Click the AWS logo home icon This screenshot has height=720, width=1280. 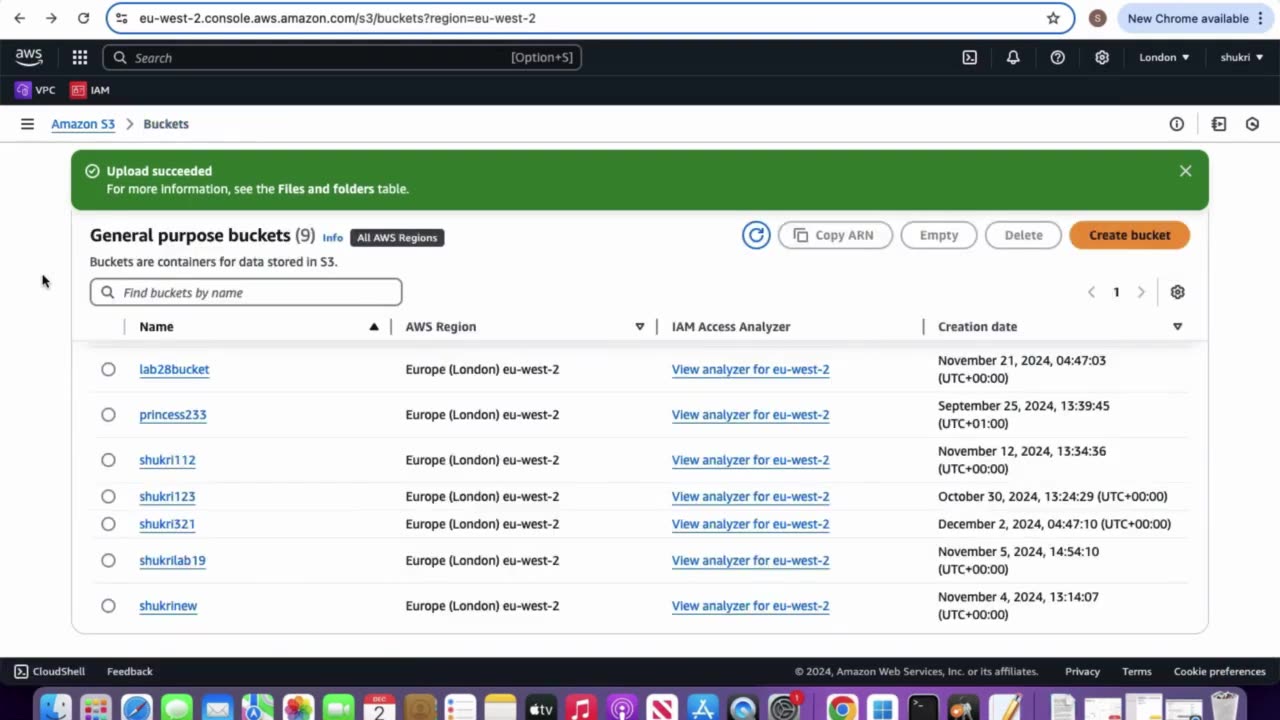[29, 58]
